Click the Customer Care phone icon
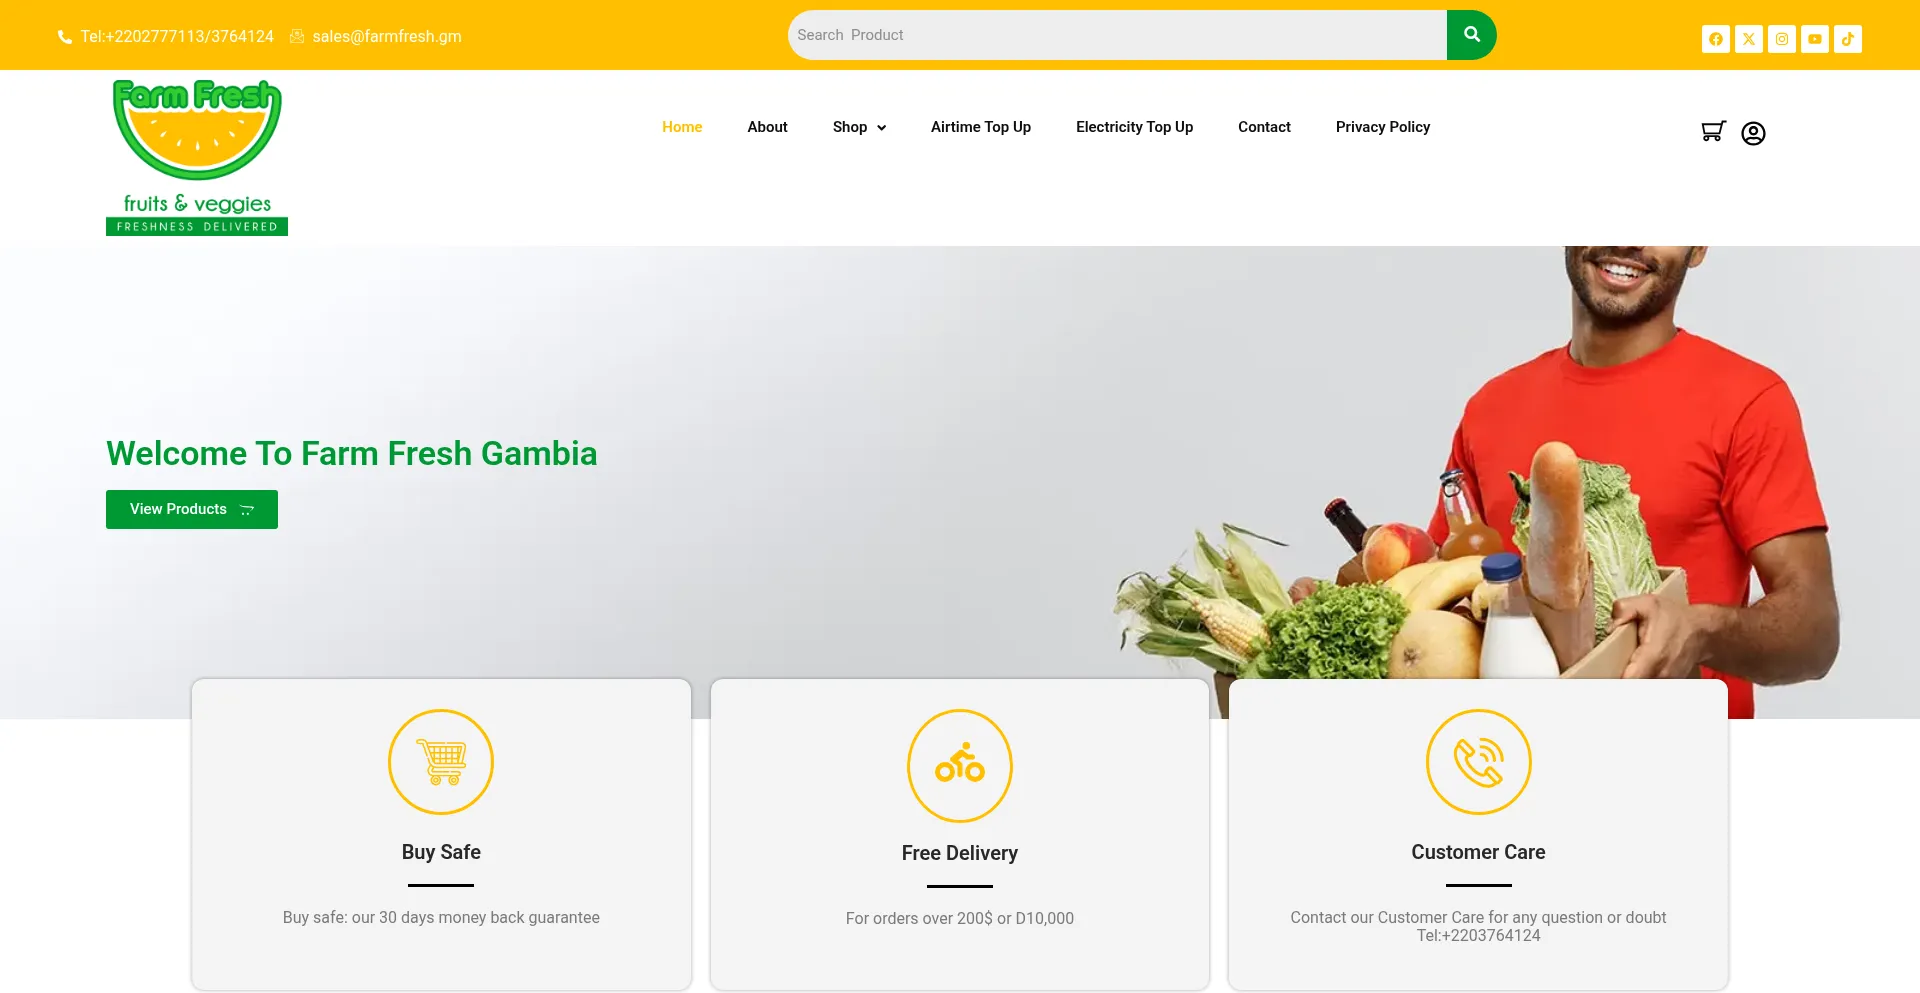Screen dimensions: 1920x993 click(x=1478, y=762)
